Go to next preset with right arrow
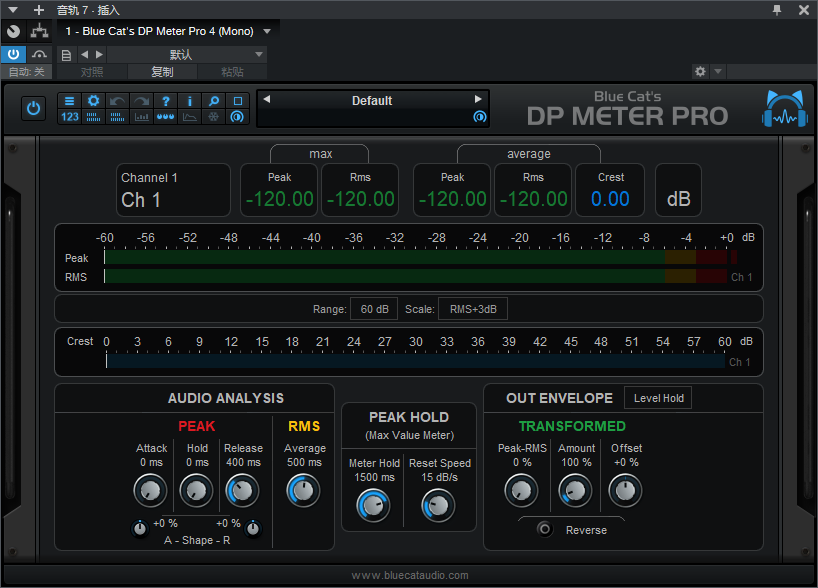 tap(478, 99)
